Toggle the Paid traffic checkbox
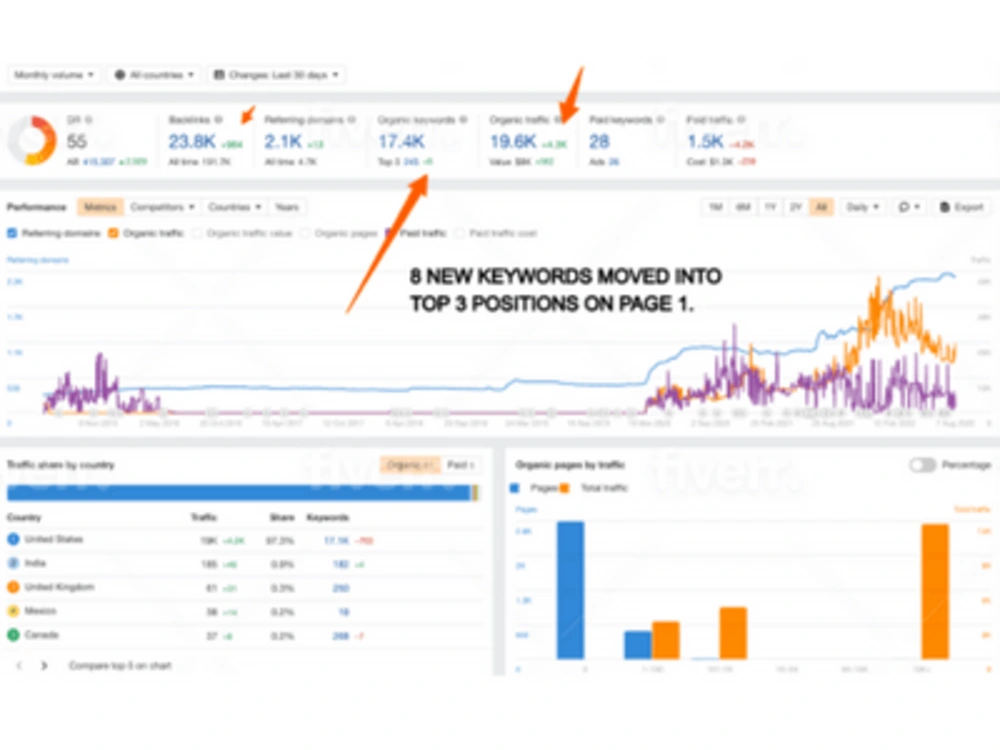The width and height of the screenshot is (1000, 750). click(x=390, y=233)
